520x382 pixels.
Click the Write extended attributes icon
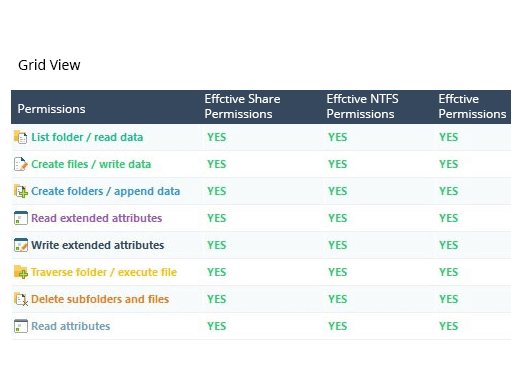[21, 245]
